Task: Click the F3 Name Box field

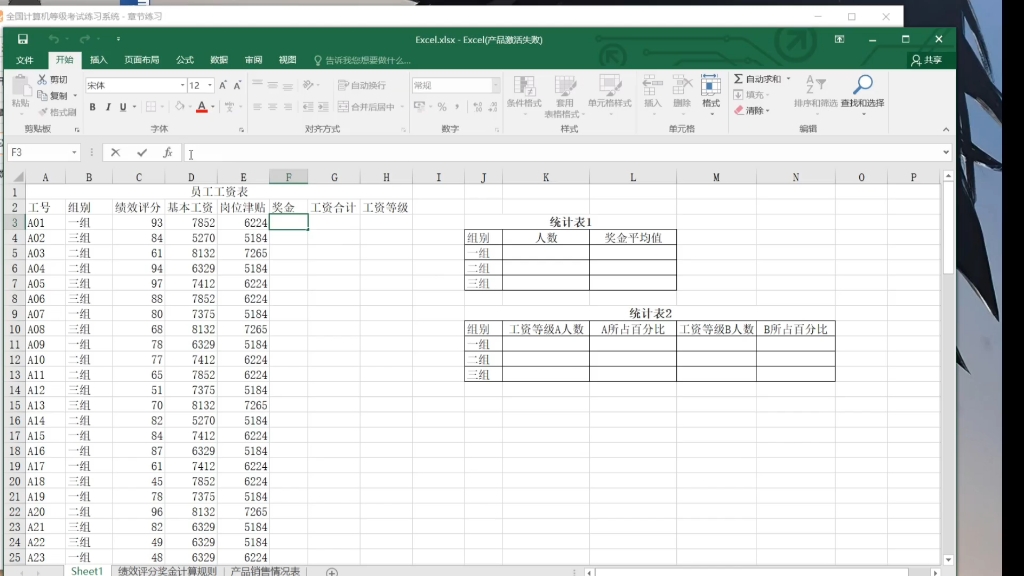Action: [35, 153]
